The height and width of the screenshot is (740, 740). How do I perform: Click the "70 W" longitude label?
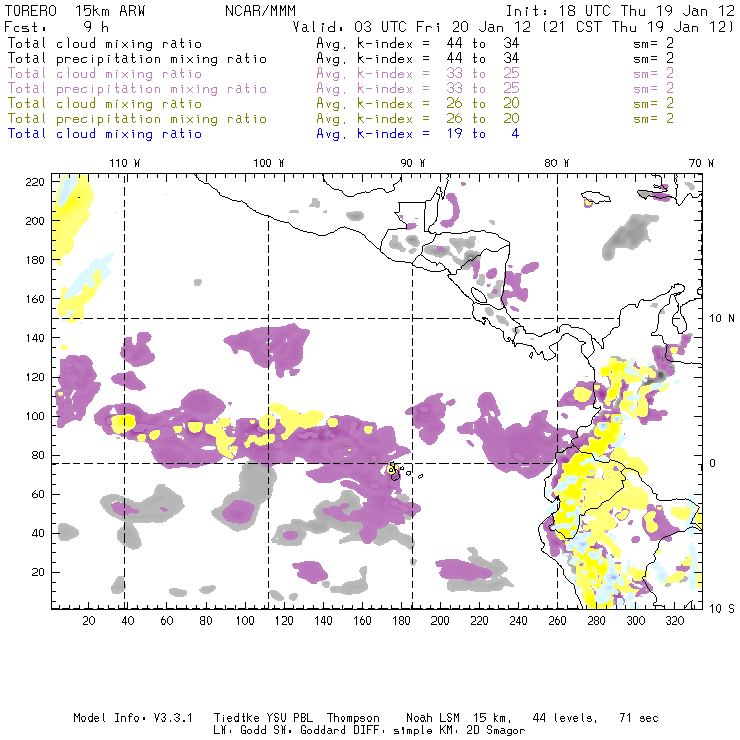[x=701, y=163]
